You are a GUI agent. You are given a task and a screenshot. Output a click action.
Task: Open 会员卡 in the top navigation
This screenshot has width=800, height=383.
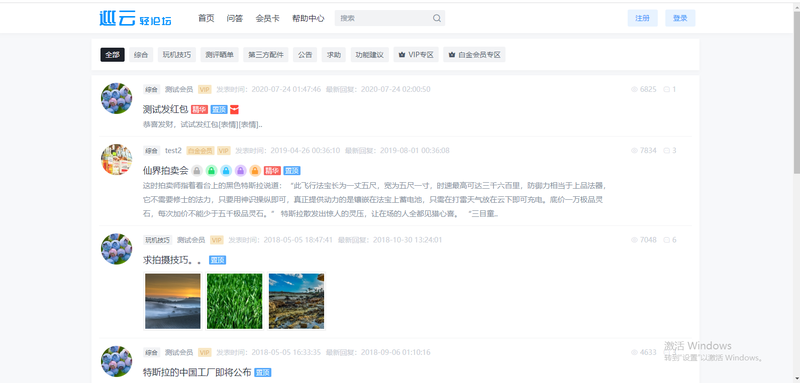[267, 18]
